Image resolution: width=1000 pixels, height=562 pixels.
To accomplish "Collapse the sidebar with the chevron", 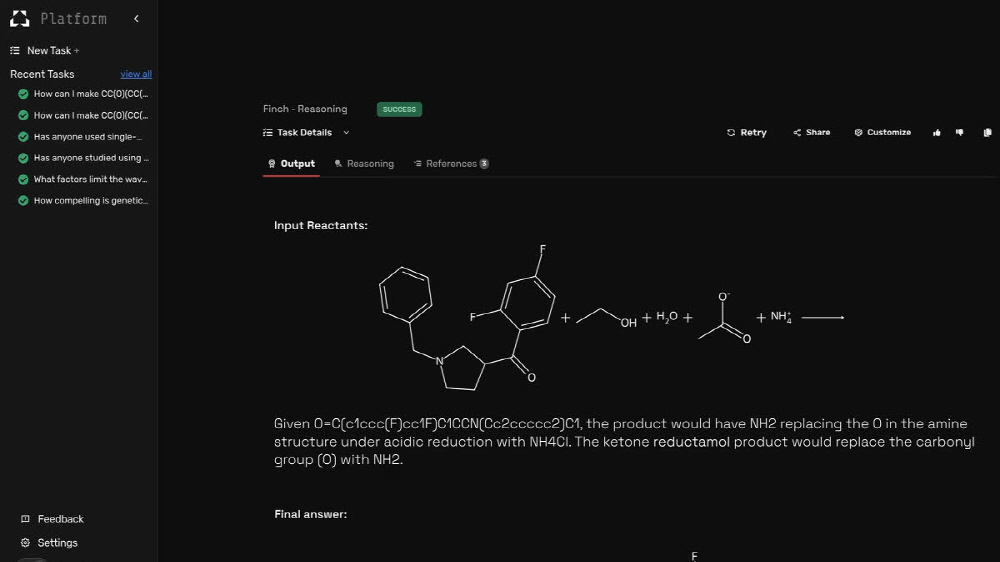I will pos(136,19).
